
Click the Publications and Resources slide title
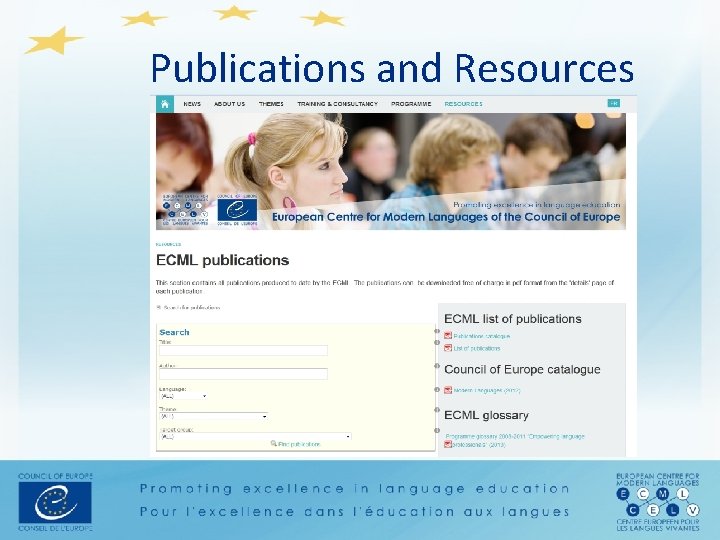coord(392,68)
